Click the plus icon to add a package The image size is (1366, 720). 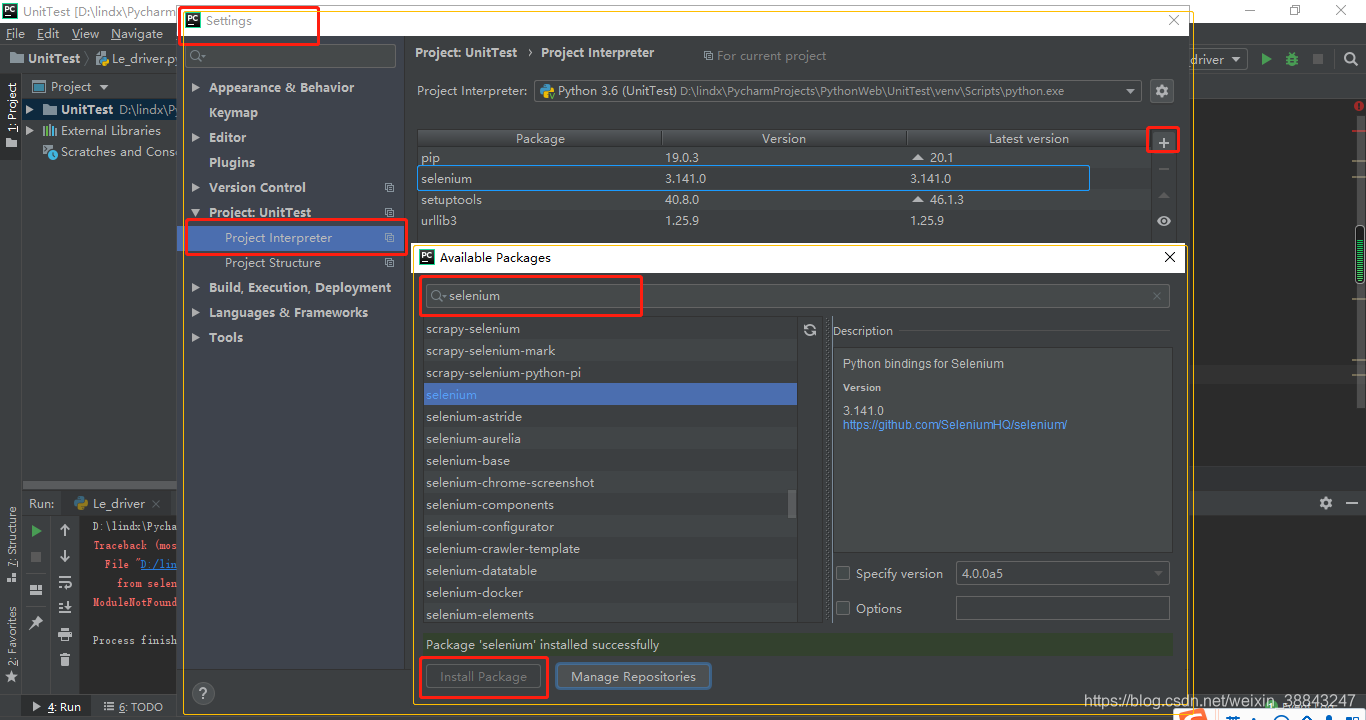click(x=1163, y=143)
